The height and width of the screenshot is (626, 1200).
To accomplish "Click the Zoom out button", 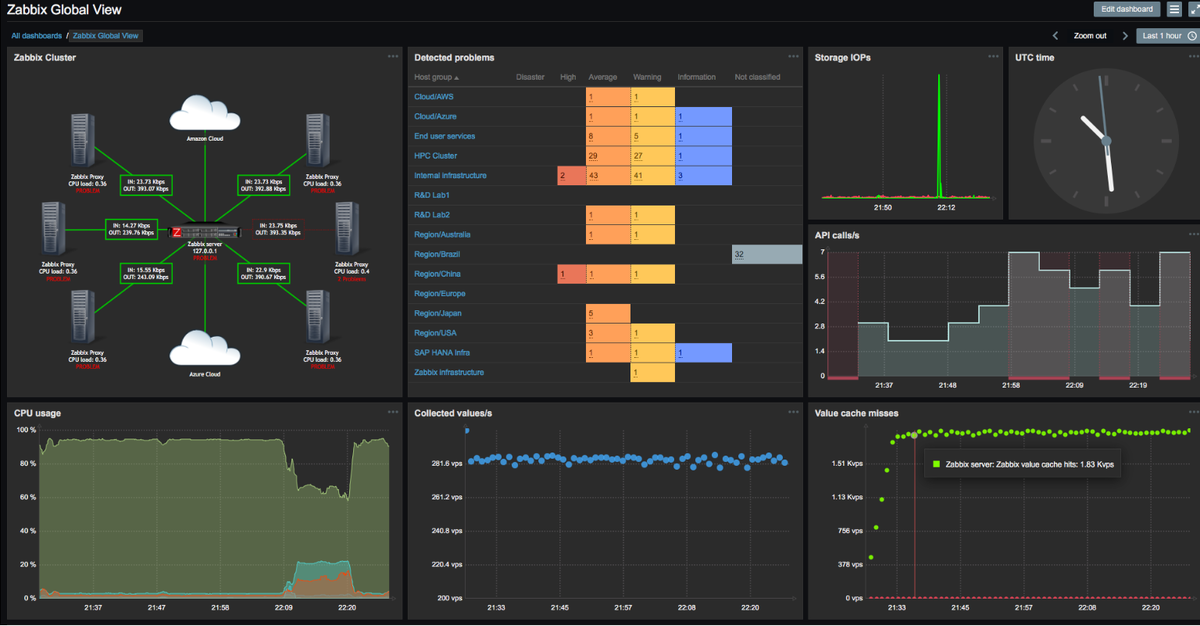I will tap(1090, 36).
